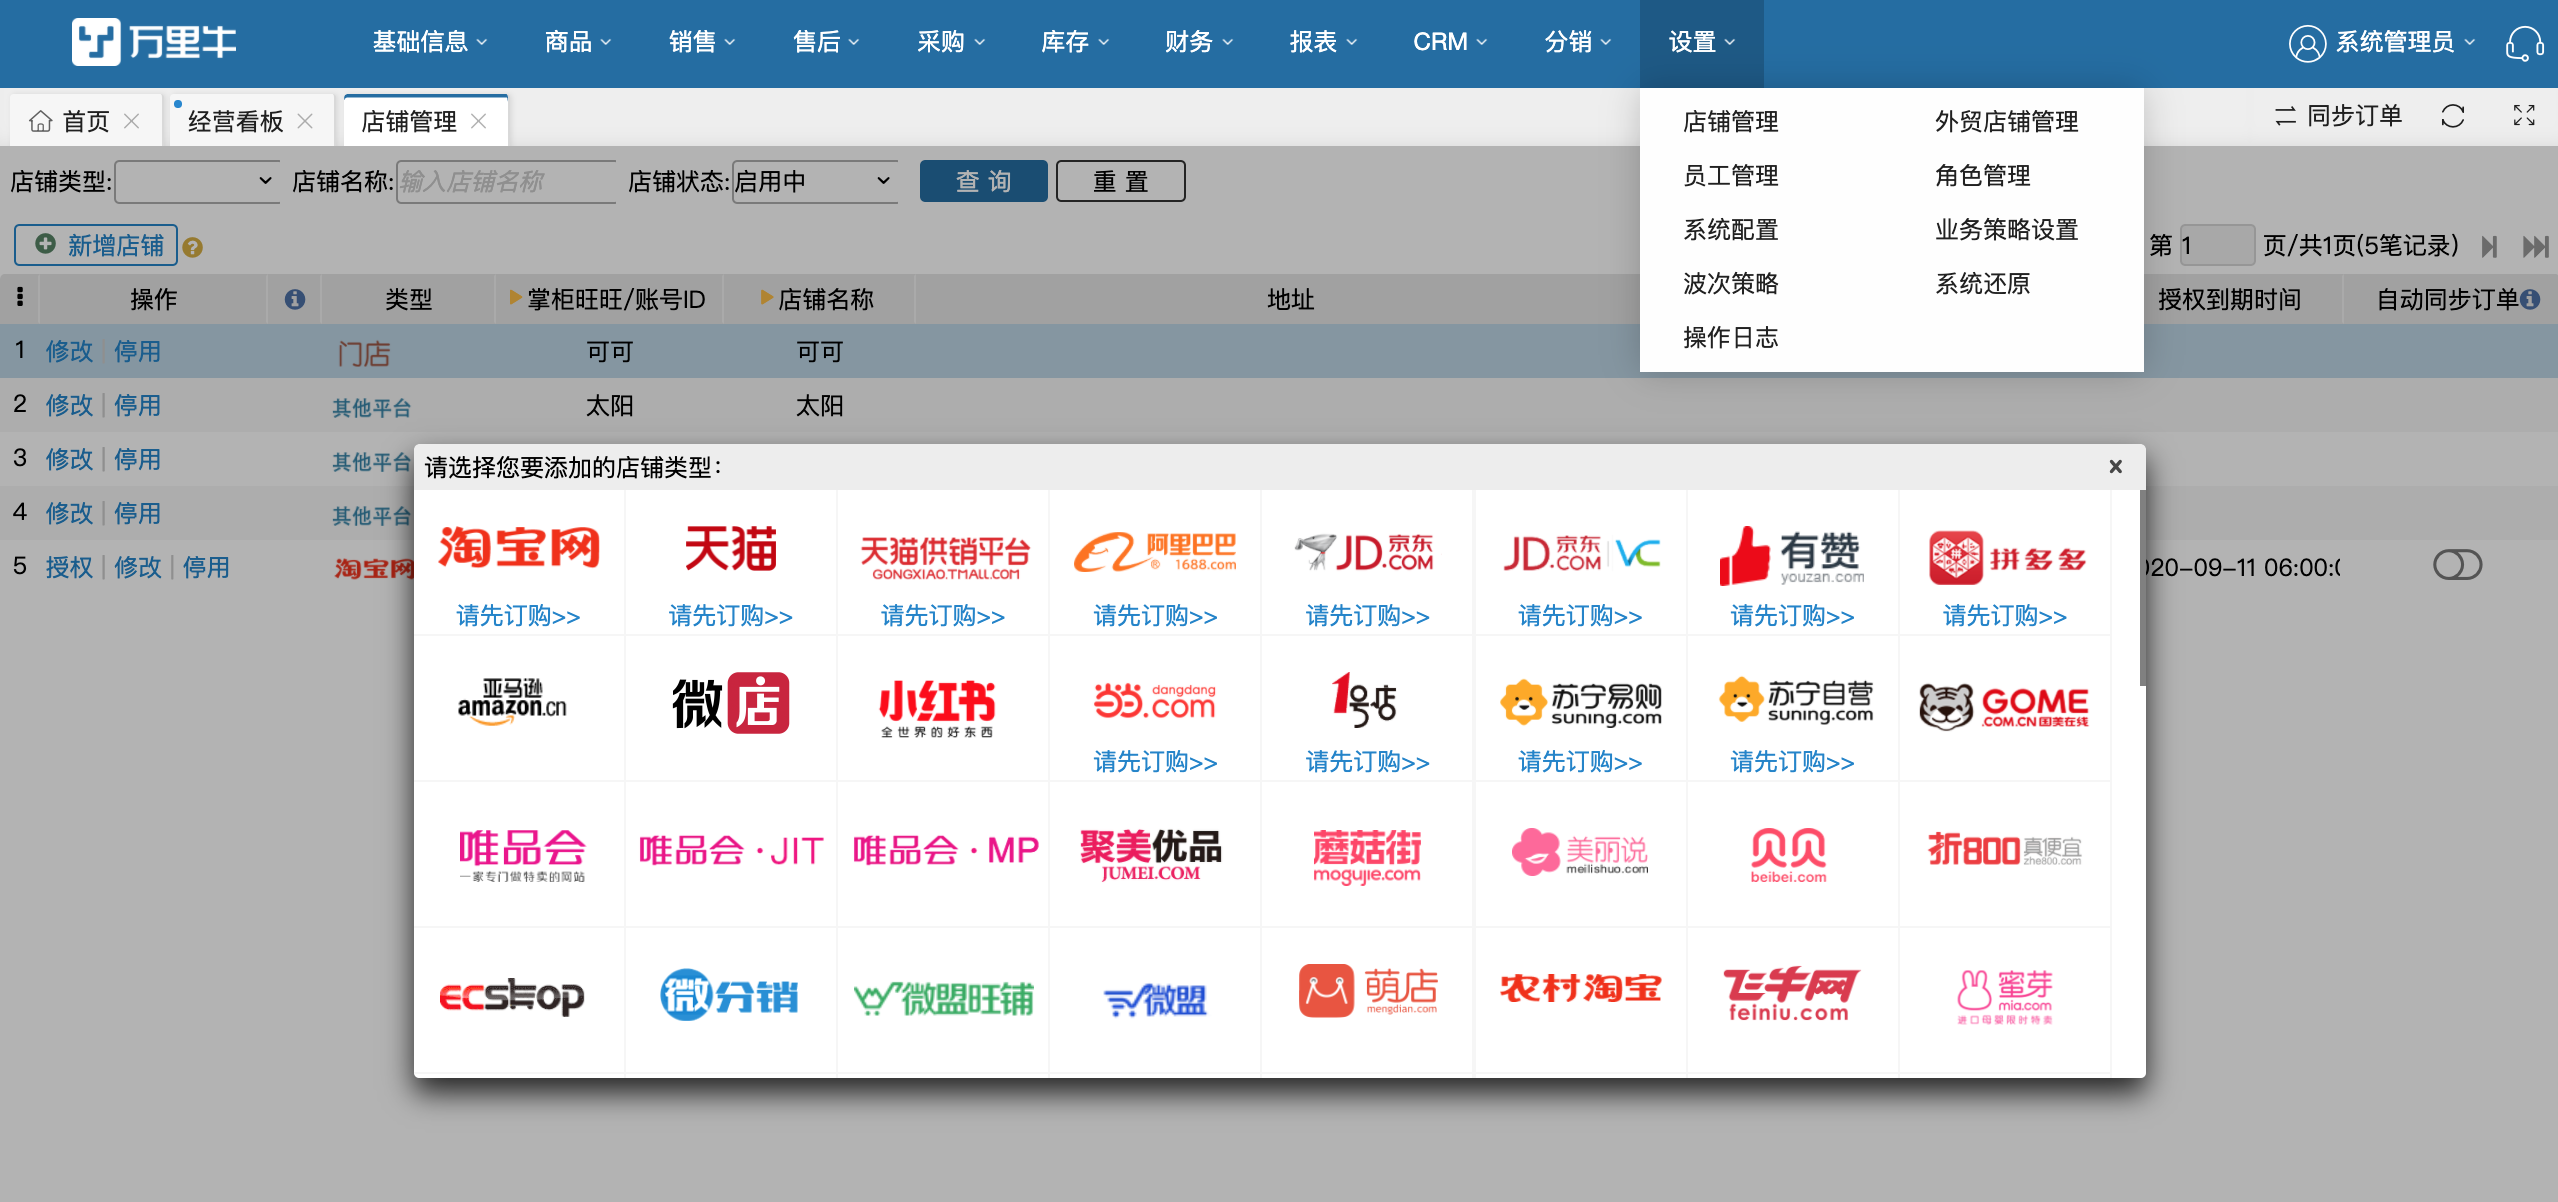Select the Feiniu (飞牛网) logo
Image resolution: width=2558 pixels, height=1202 pixels.
pyautogui.click(x=1790, y=994)
